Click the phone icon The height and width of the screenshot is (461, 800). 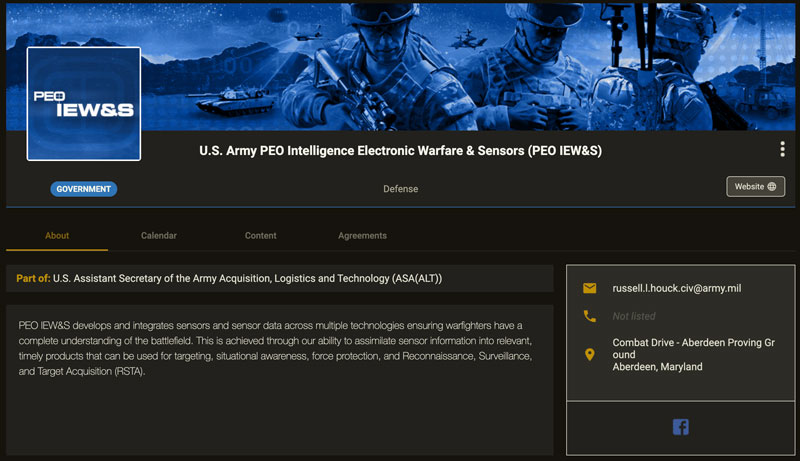[589, 316]
